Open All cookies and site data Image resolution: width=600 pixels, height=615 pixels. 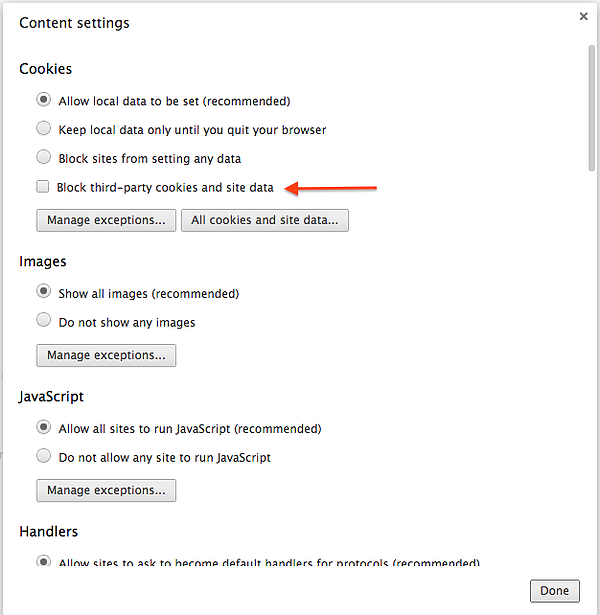coord(265,220)
